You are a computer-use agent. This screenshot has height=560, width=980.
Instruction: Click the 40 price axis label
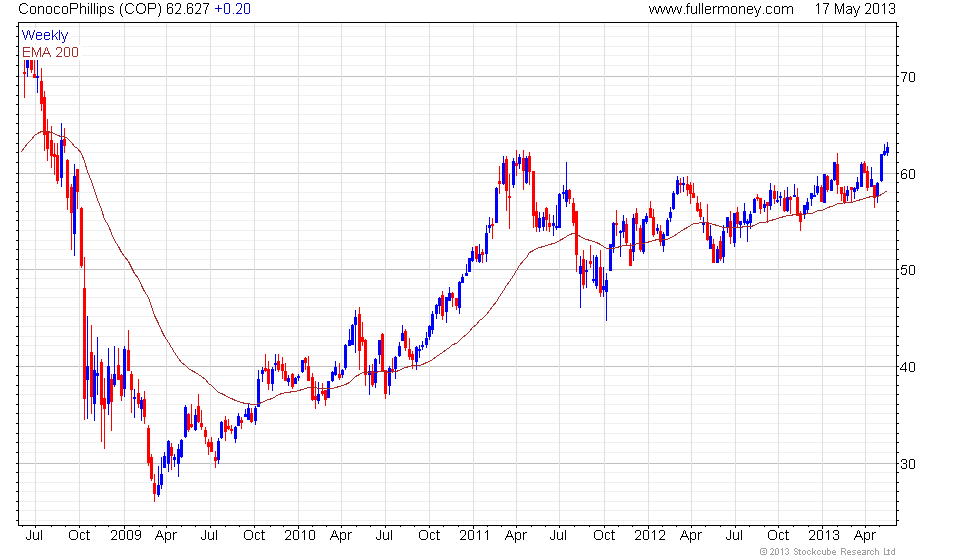coord(908,368)
